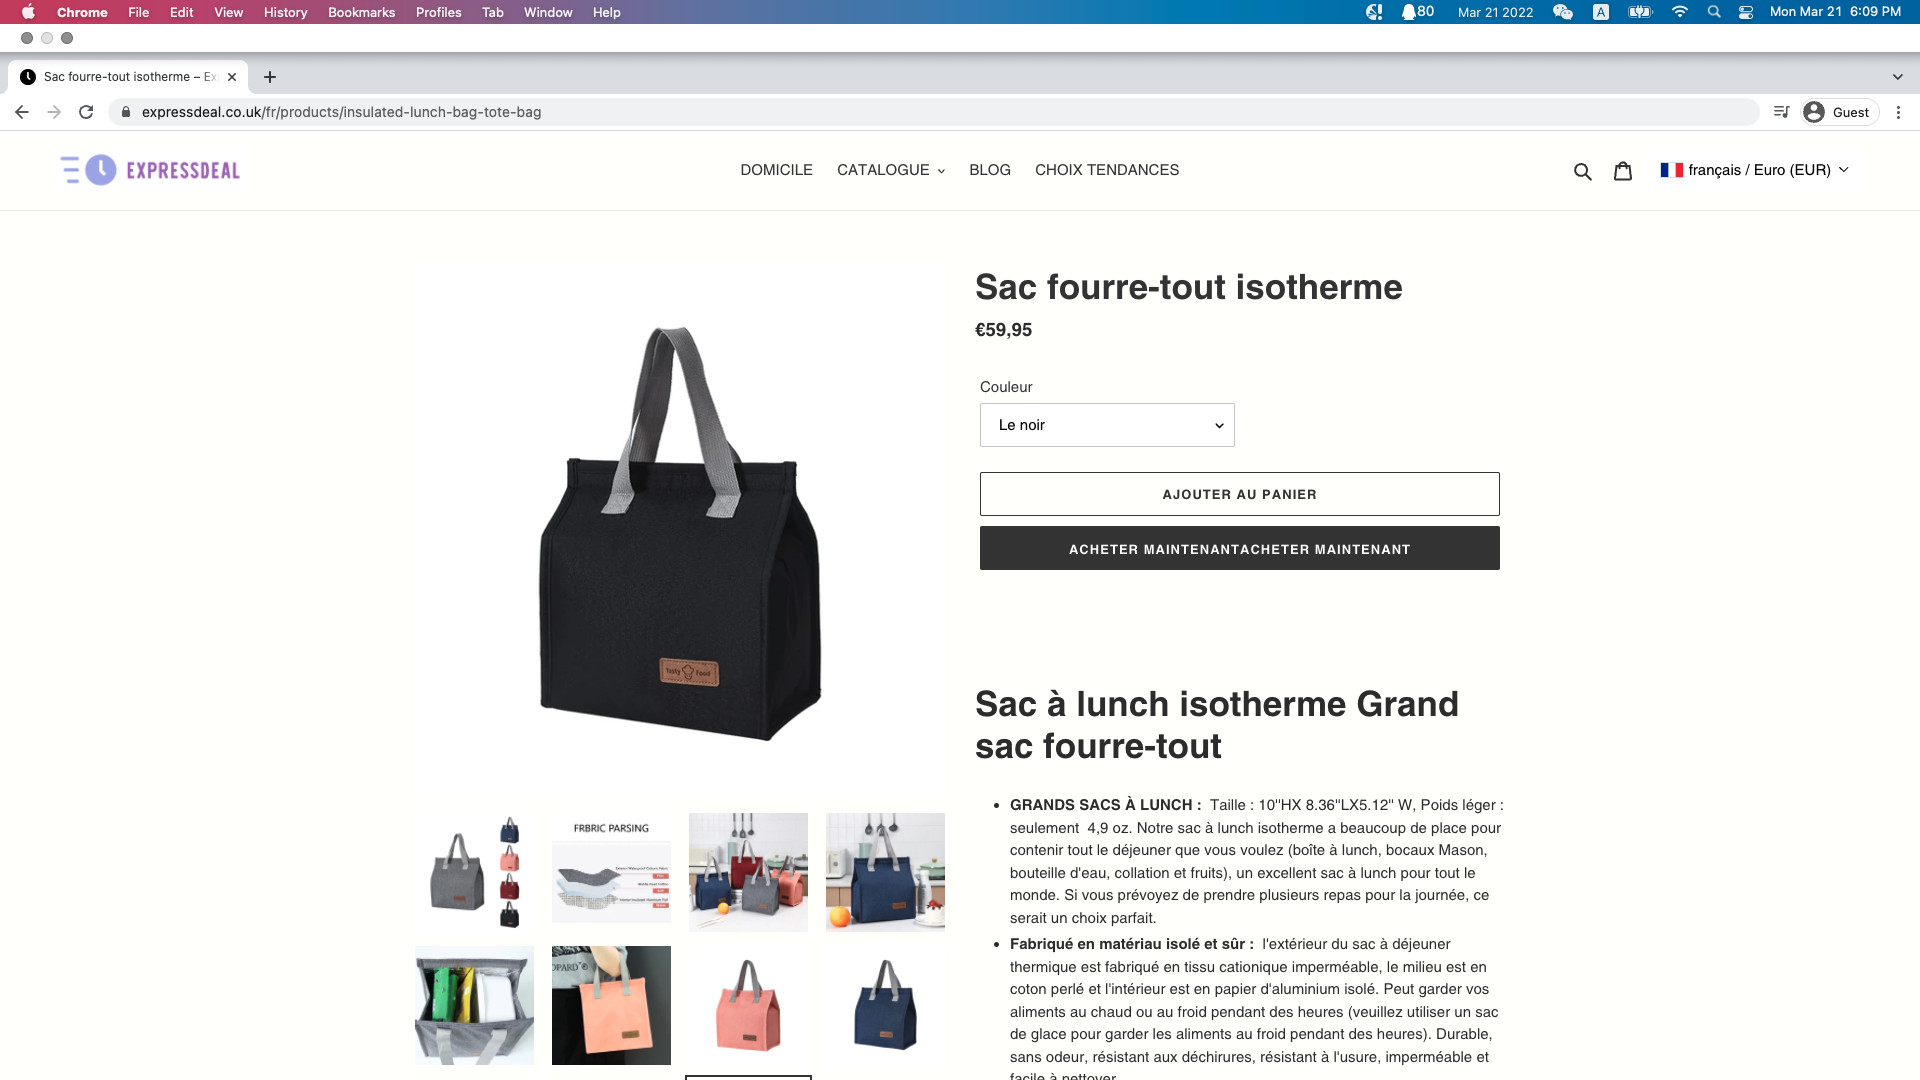Go back with the browser back arrow
The width and height of the screenshot is (1920, 1080).
[x=22, y=112]
